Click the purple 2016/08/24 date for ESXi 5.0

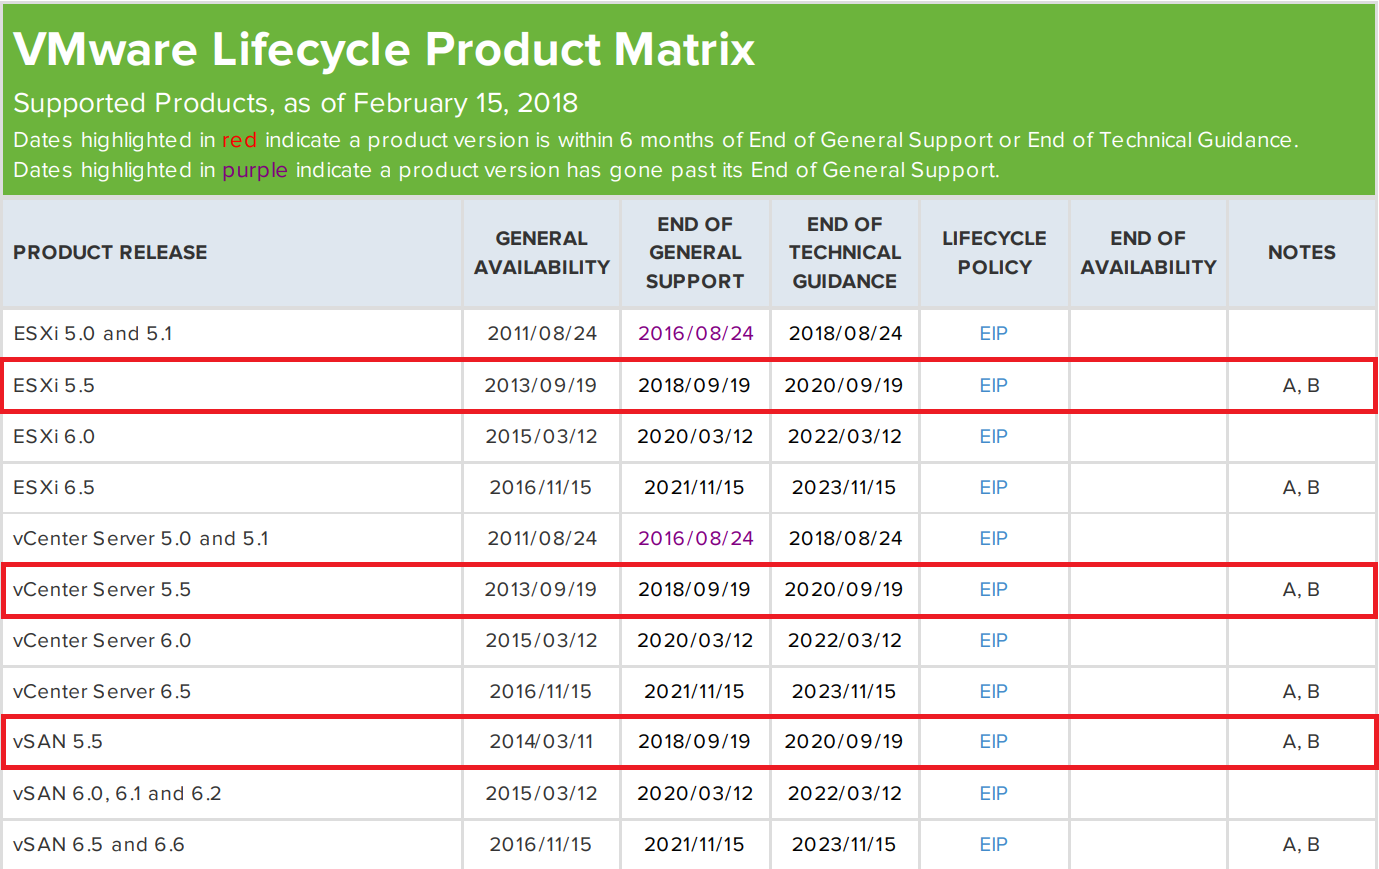(694, 333)
